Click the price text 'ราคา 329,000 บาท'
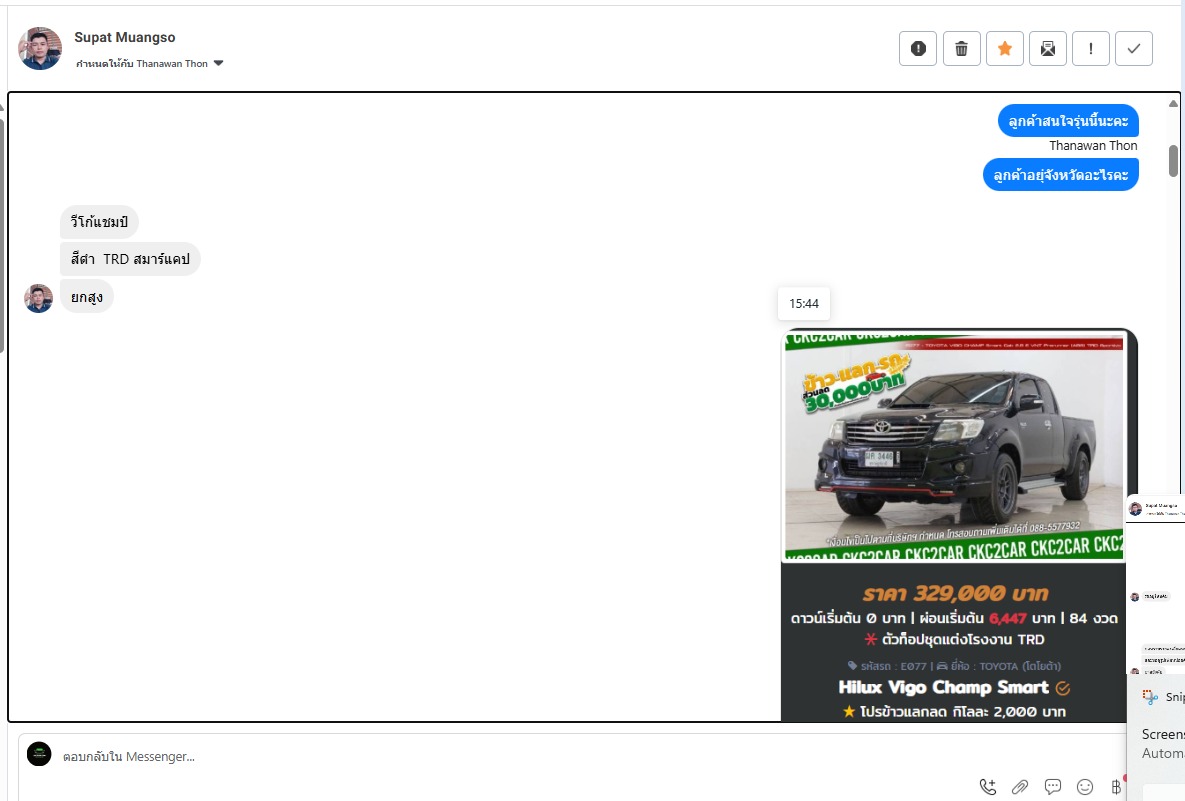This screenshot has height=801, width=1185. (955, 593)
